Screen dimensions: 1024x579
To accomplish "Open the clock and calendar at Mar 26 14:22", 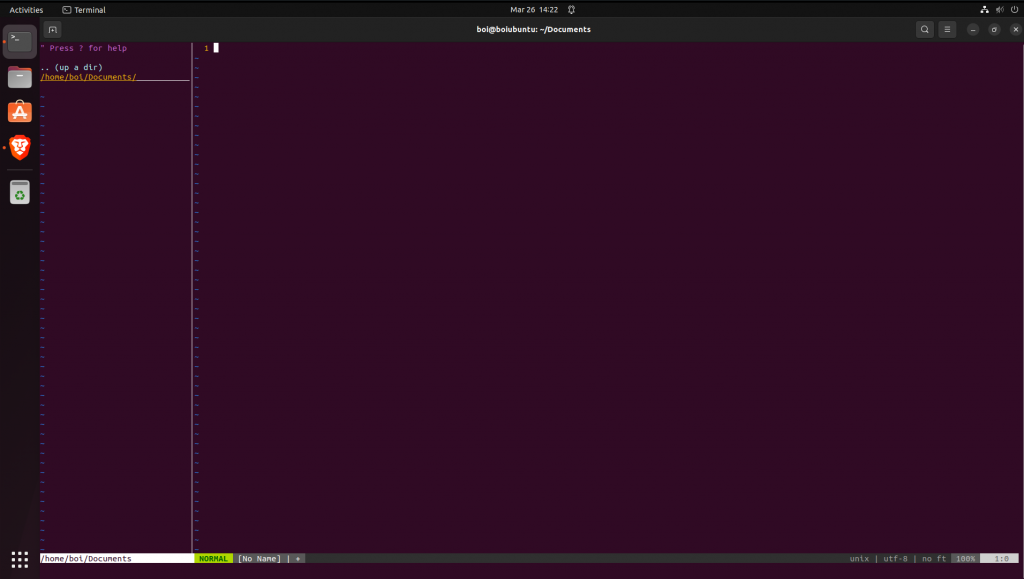I will [x=534, y=9].
